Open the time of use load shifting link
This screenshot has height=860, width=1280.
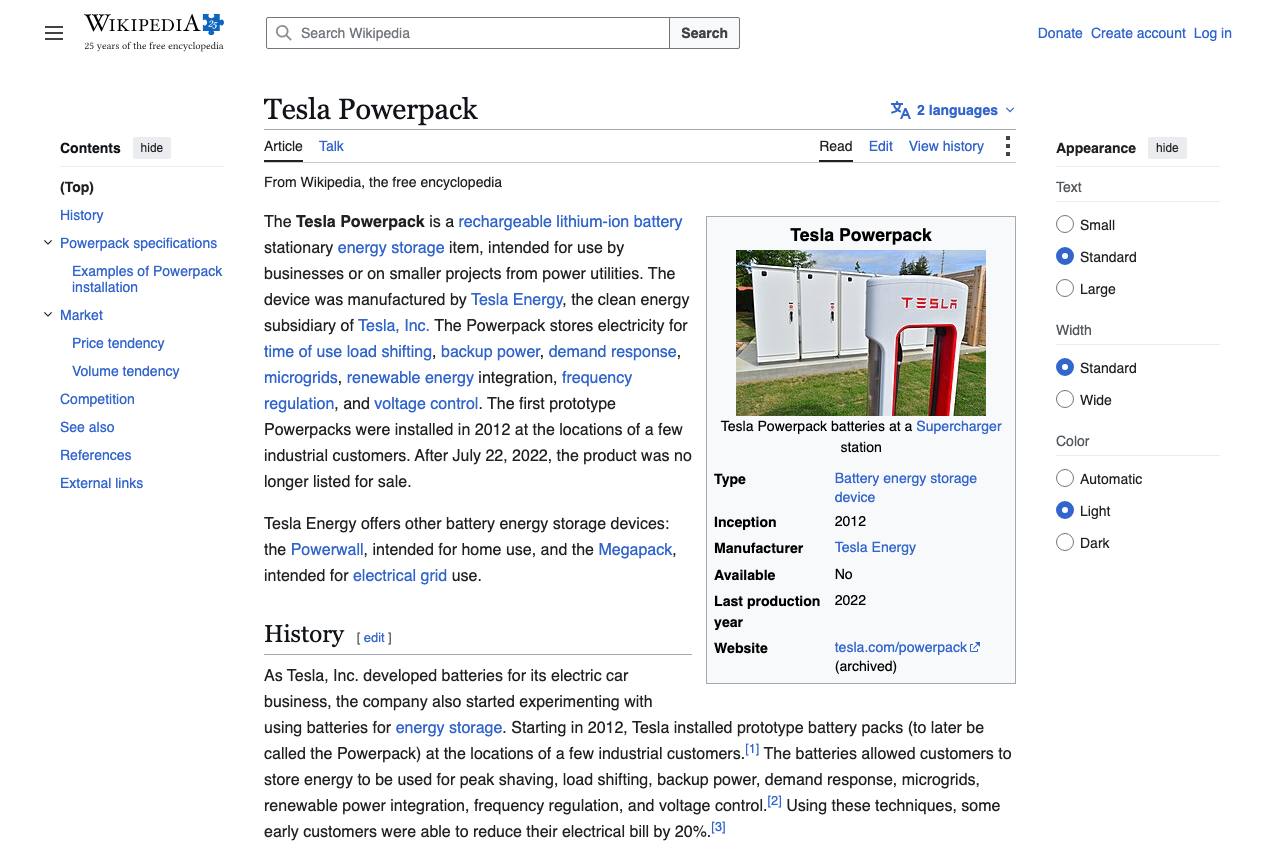coord(348,352)
